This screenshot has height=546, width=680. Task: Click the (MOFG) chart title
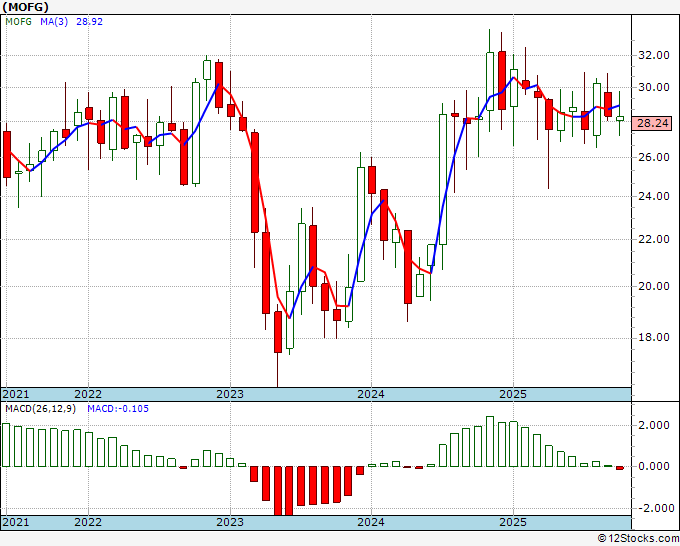pyautogui.click(x=26, y=7)
